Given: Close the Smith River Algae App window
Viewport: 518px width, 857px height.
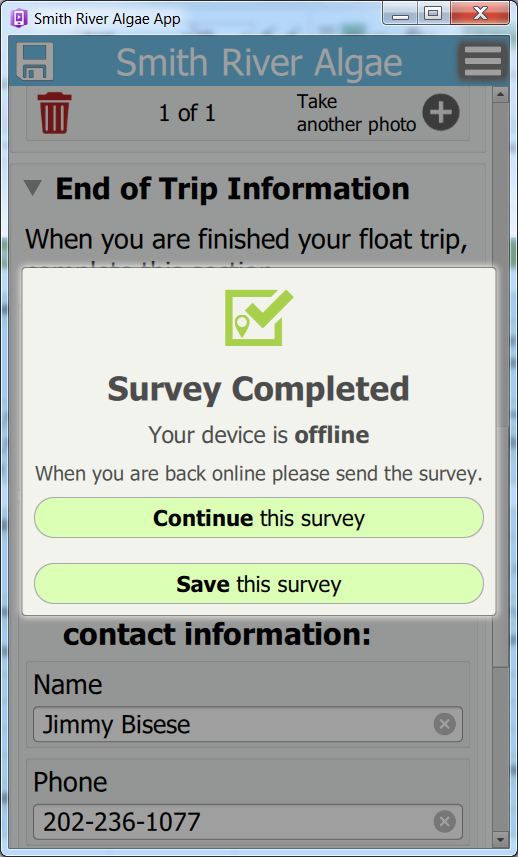Looking at the screenshot, I should (x=480, y=13).
